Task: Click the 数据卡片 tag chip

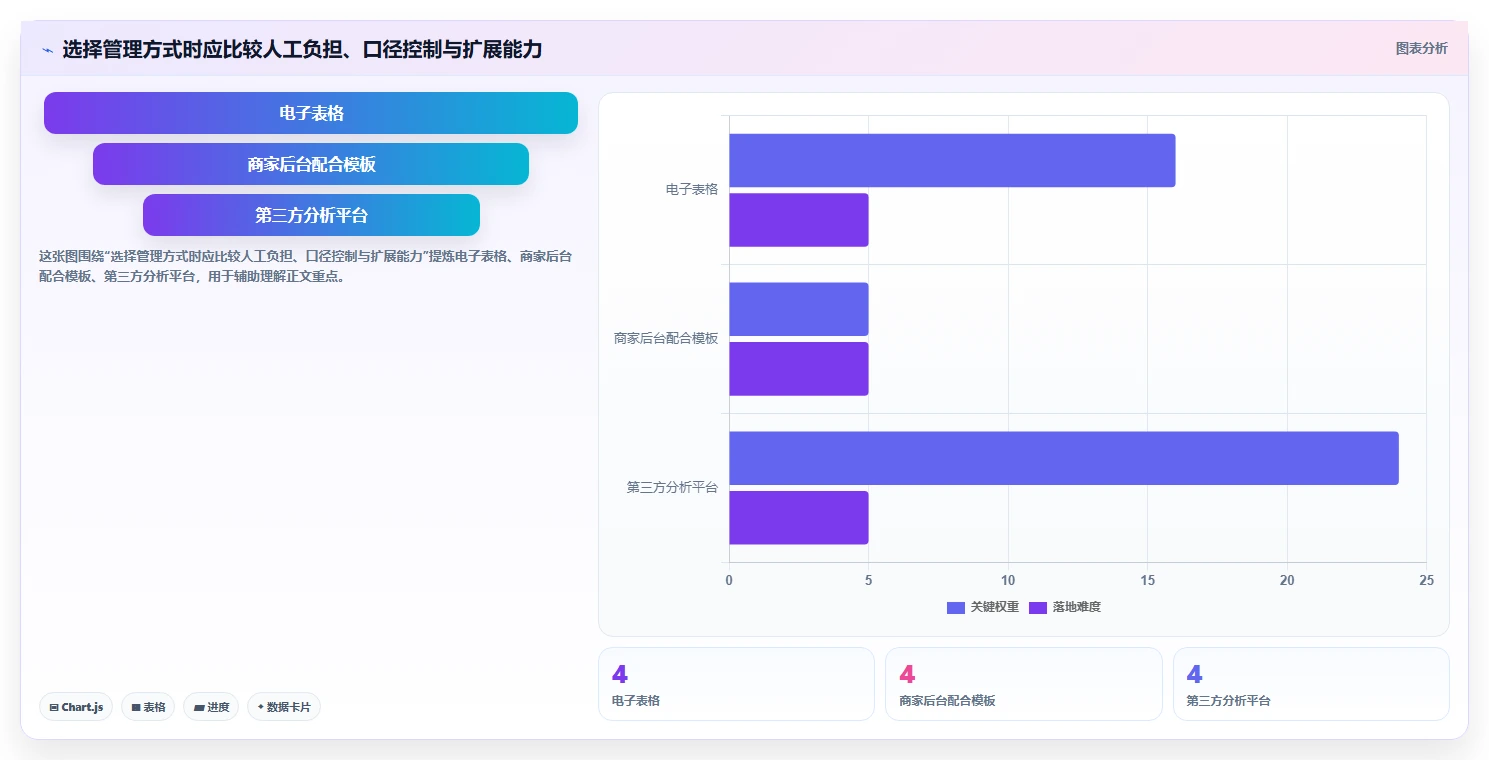Action: pyautogui.click(x=284, y=707)
